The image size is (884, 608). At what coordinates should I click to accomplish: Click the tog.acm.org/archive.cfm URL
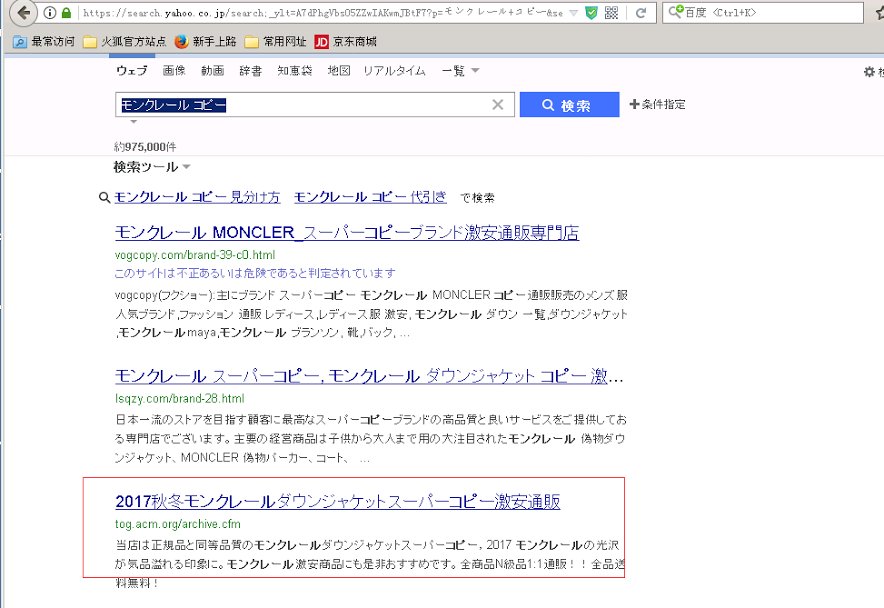(x=178, y=524)
